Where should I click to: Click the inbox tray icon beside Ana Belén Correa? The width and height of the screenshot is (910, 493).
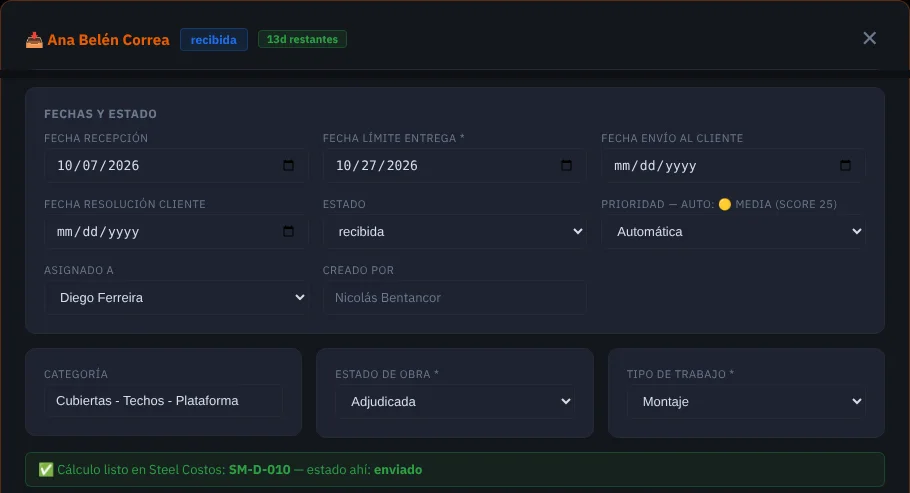[x=34, y=40]
